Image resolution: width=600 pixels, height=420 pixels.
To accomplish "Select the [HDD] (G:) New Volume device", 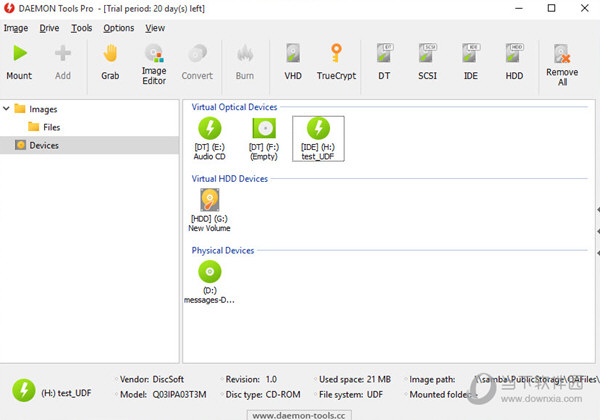I will click(209, 210).
